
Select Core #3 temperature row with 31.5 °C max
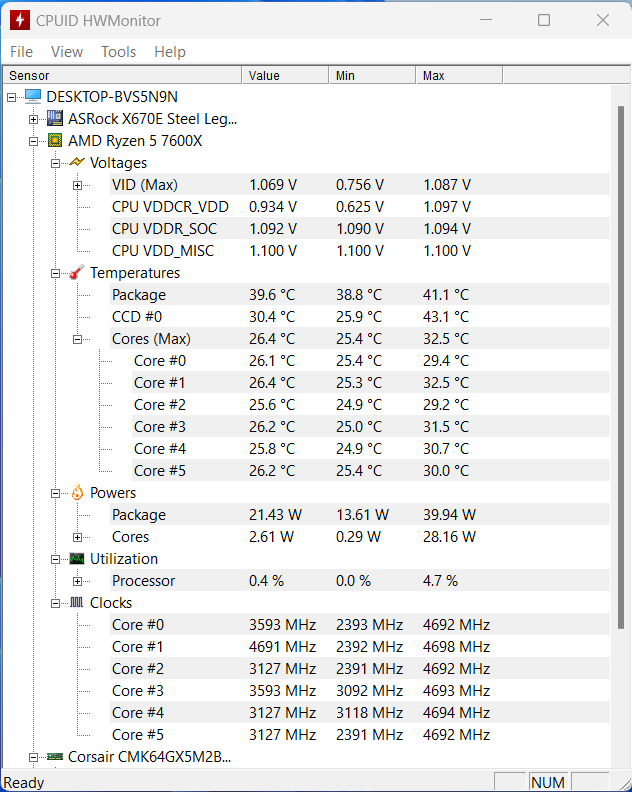(x=371, y=427)
